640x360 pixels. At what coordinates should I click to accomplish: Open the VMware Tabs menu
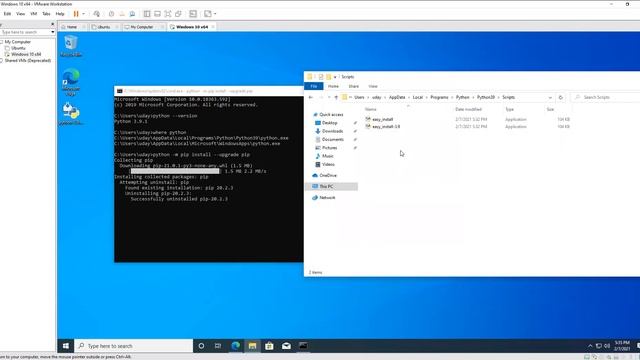[x=46, y=14]
